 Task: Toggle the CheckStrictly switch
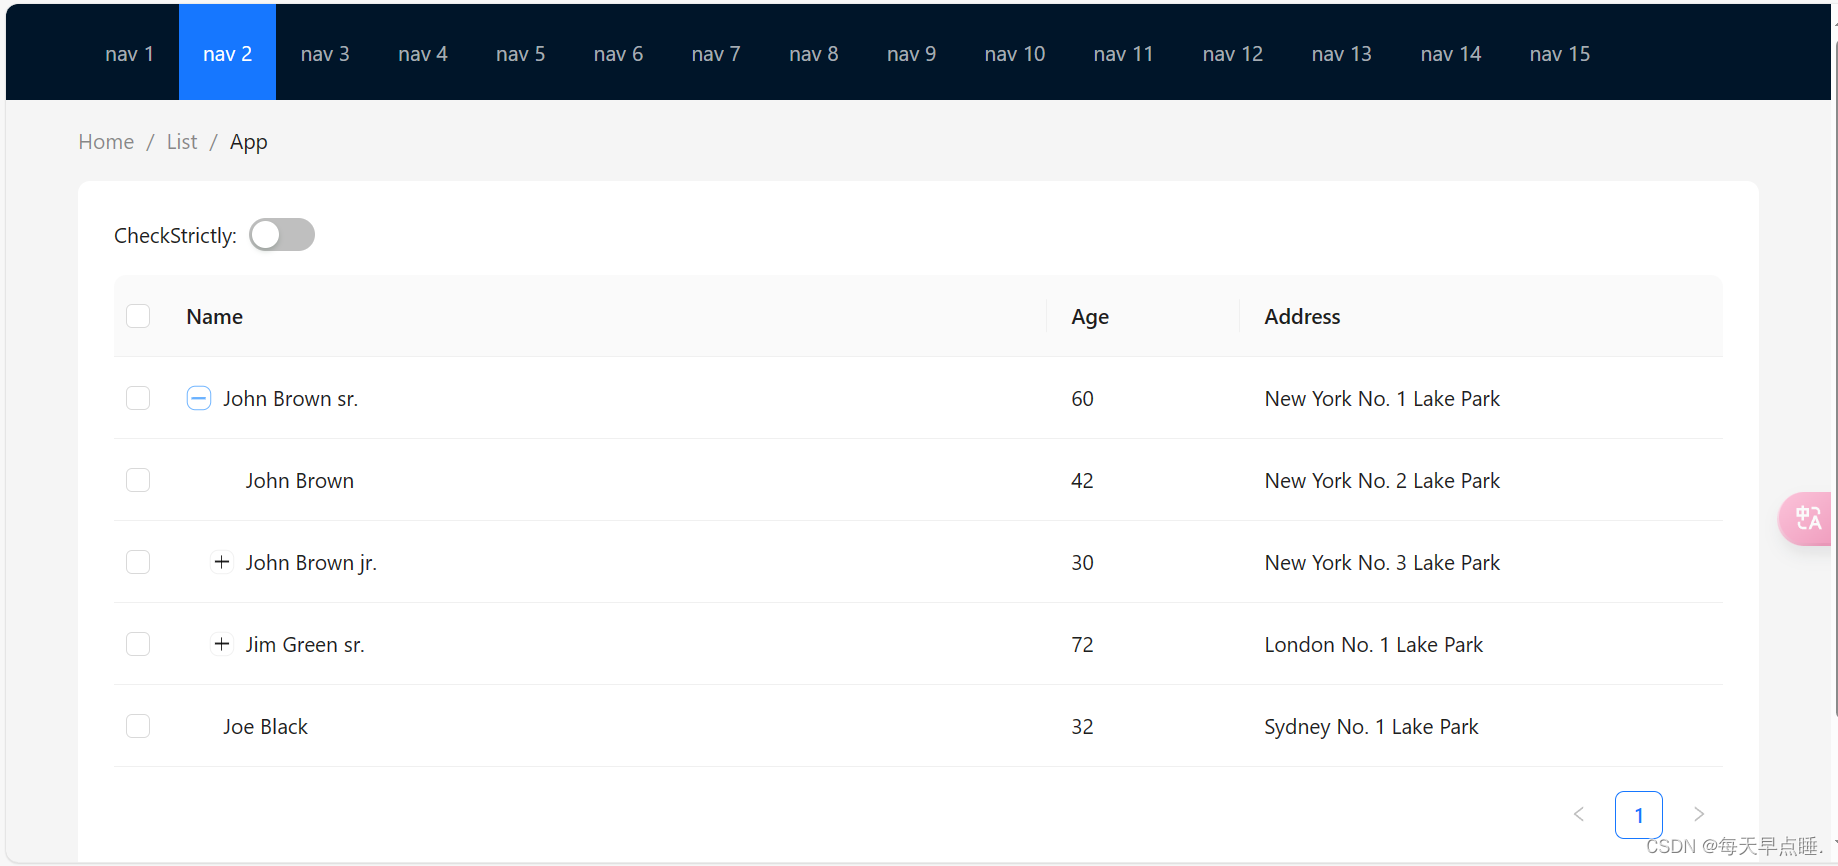282,235
